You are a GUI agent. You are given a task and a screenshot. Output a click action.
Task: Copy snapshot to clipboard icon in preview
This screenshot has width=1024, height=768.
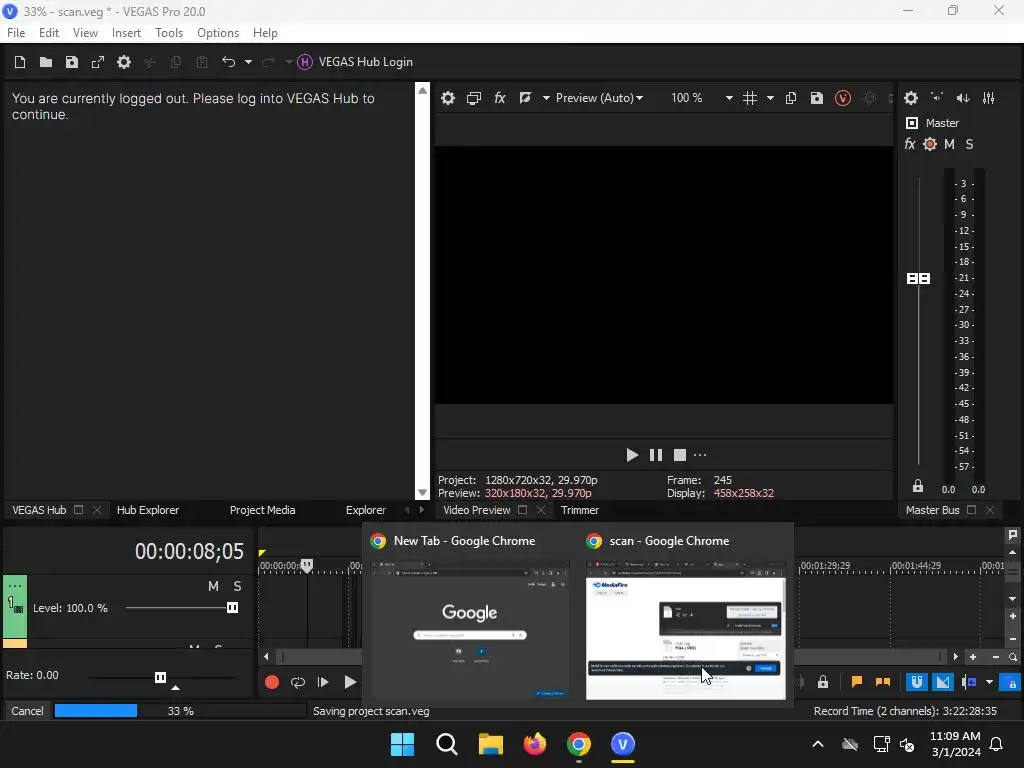click(791, 98)
